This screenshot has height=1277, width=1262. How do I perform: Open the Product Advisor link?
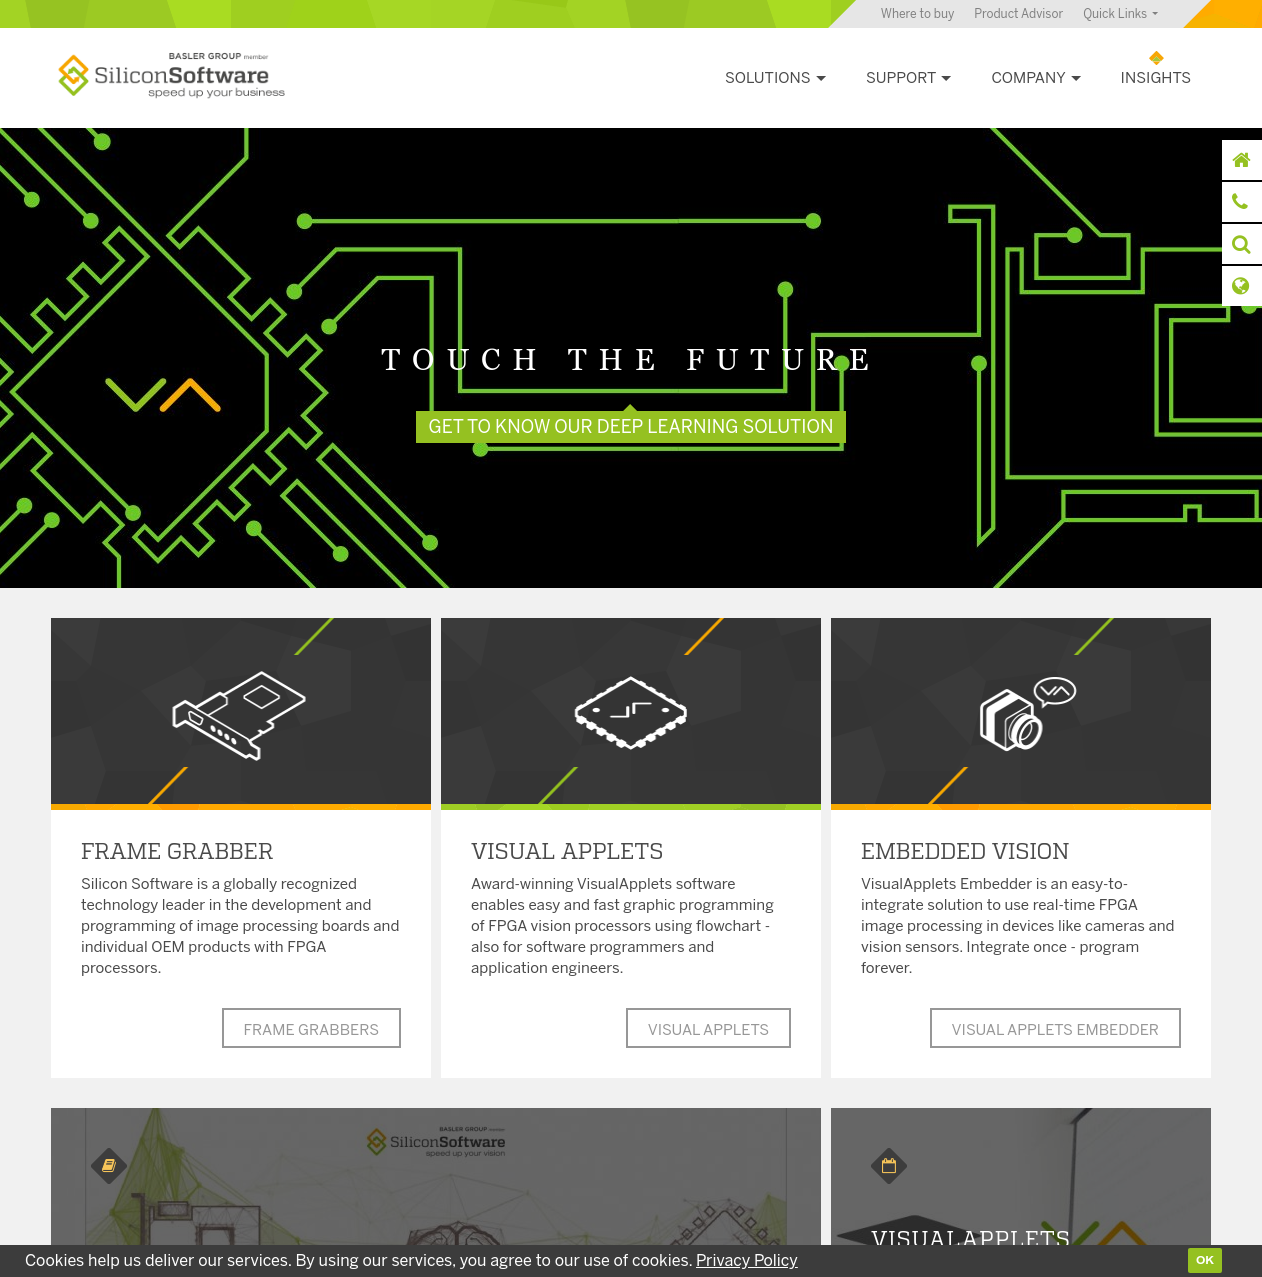pos(1018,14)
